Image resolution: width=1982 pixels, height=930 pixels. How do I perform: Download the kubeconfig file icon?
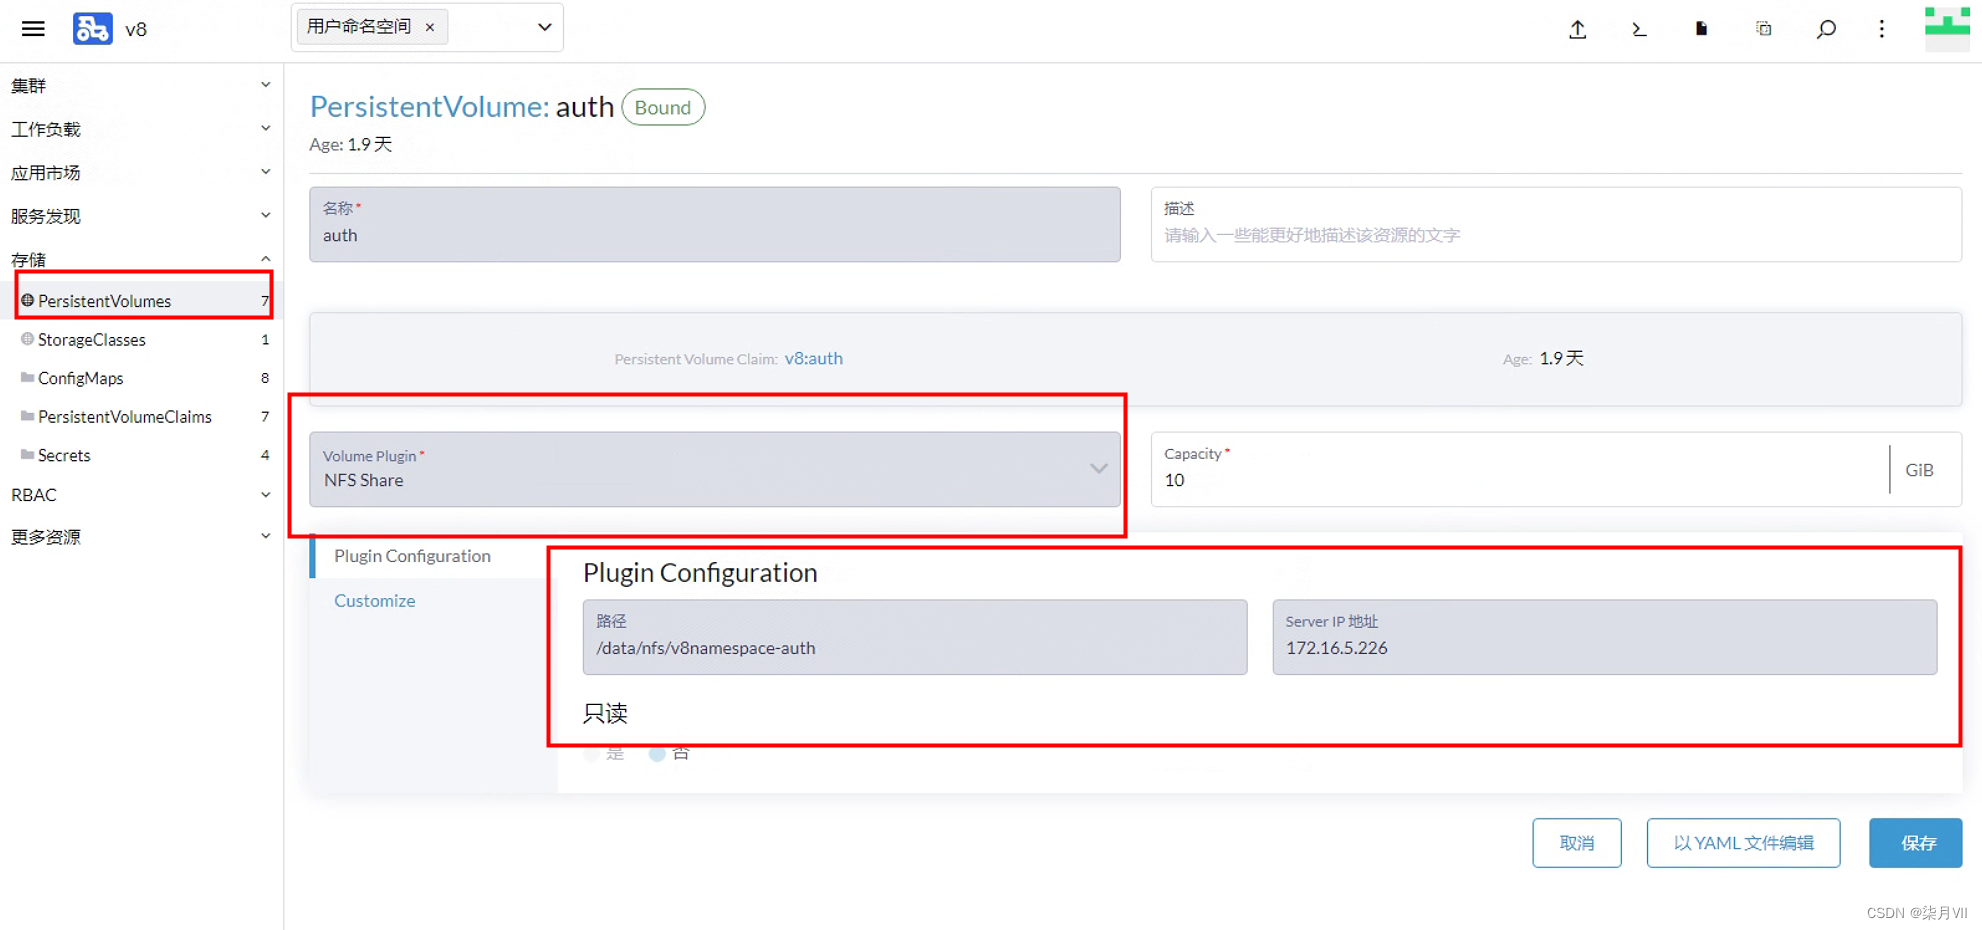tap(1701, 29)
